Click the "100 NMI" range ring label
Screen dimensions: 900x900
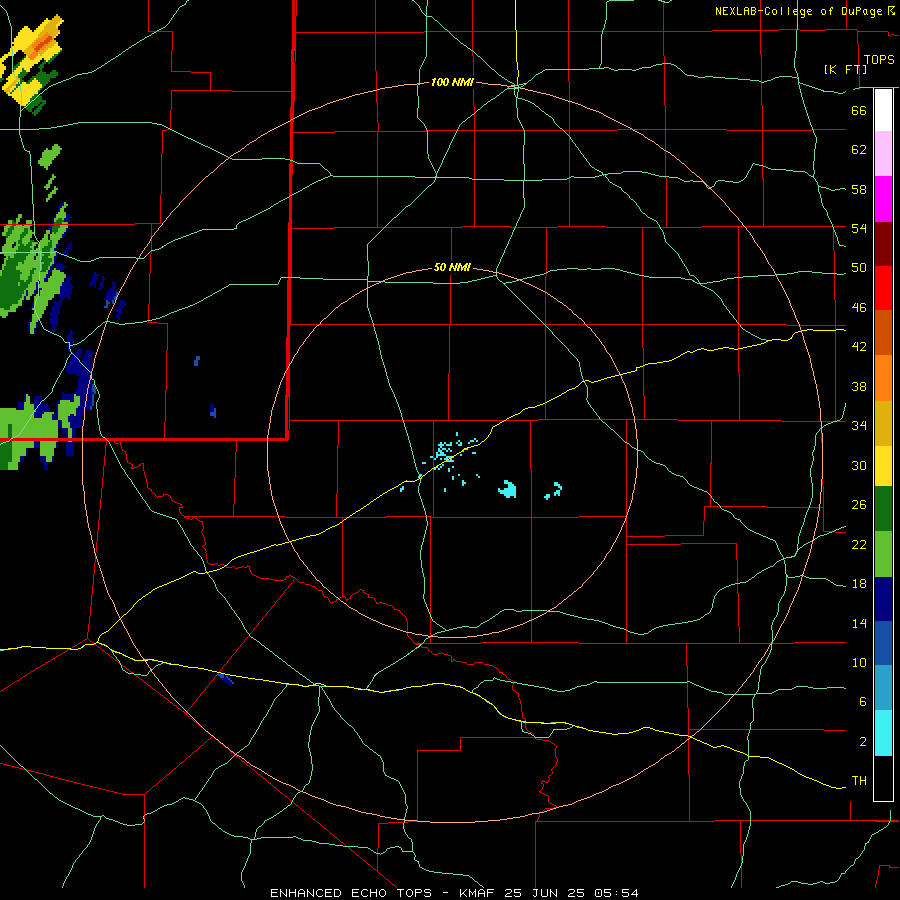tap(452, 83)
